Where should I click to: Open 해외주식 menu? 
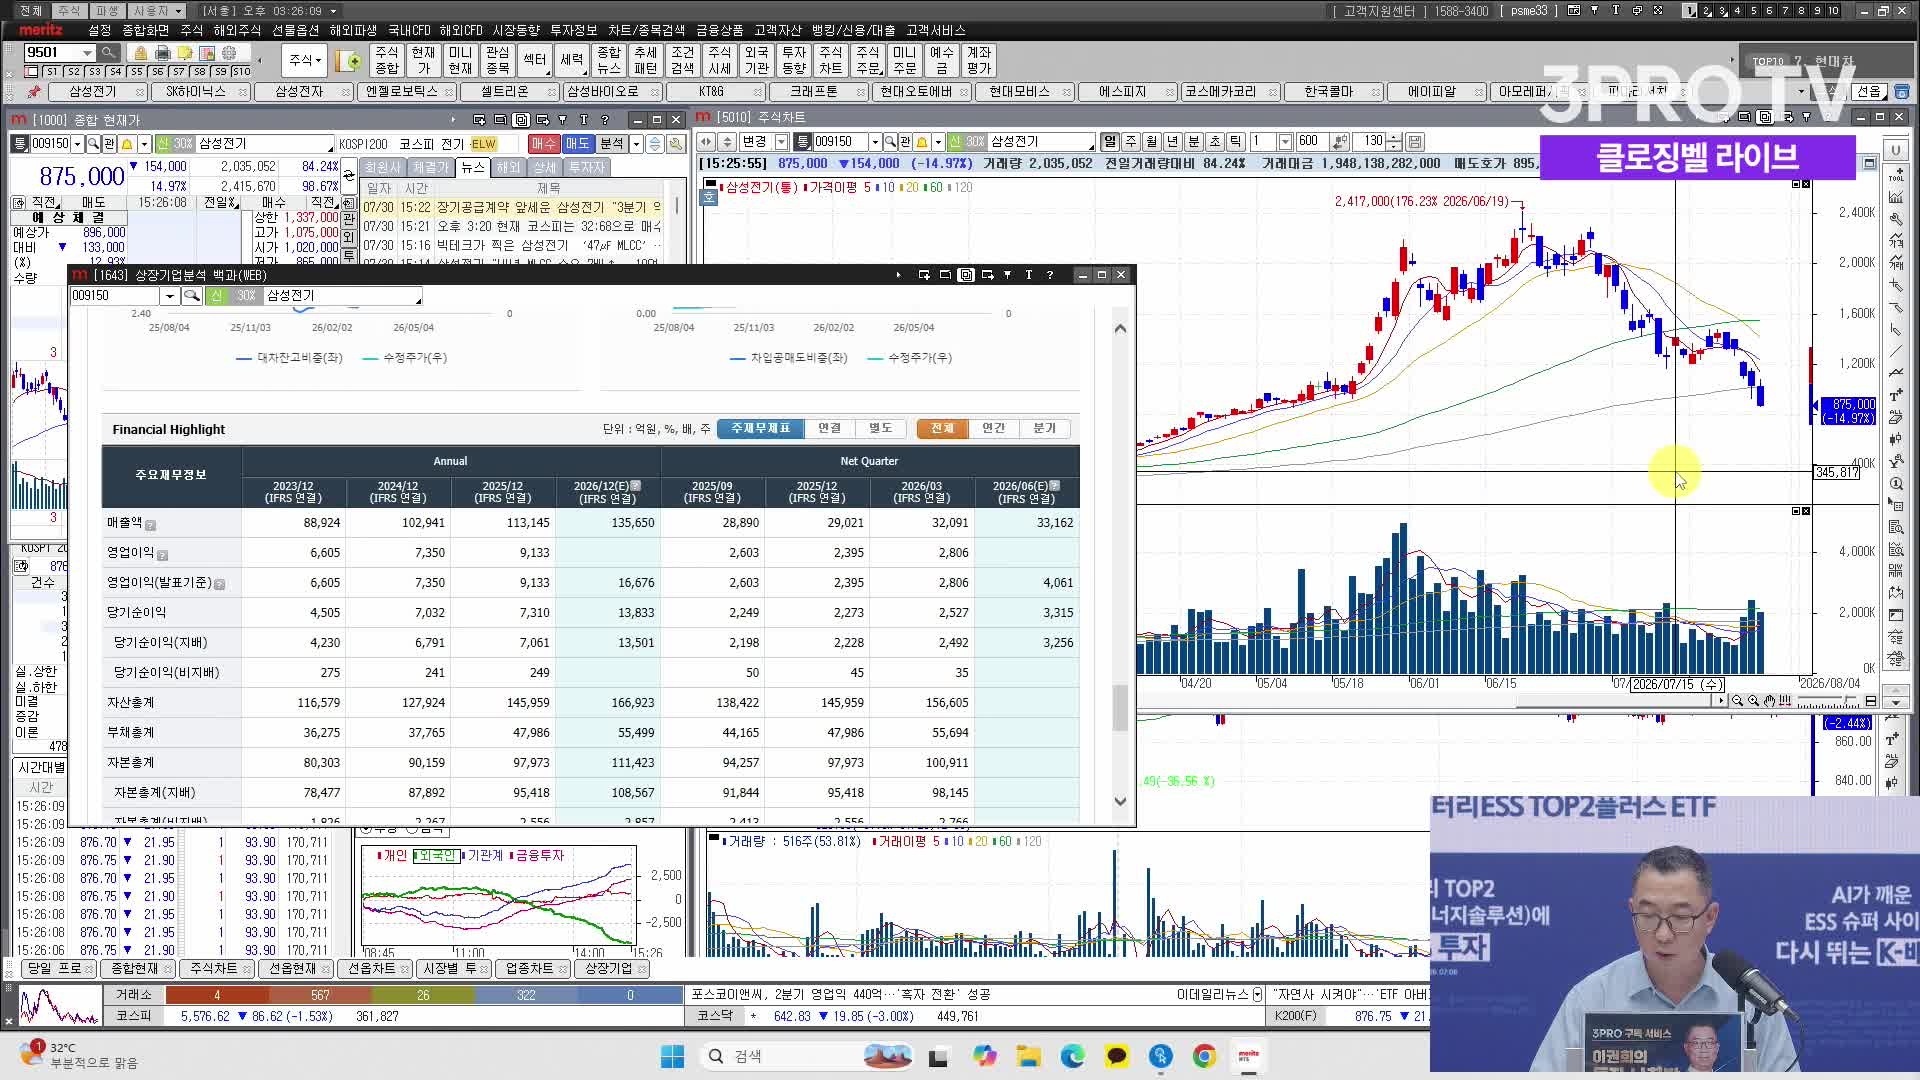[237, 31]
